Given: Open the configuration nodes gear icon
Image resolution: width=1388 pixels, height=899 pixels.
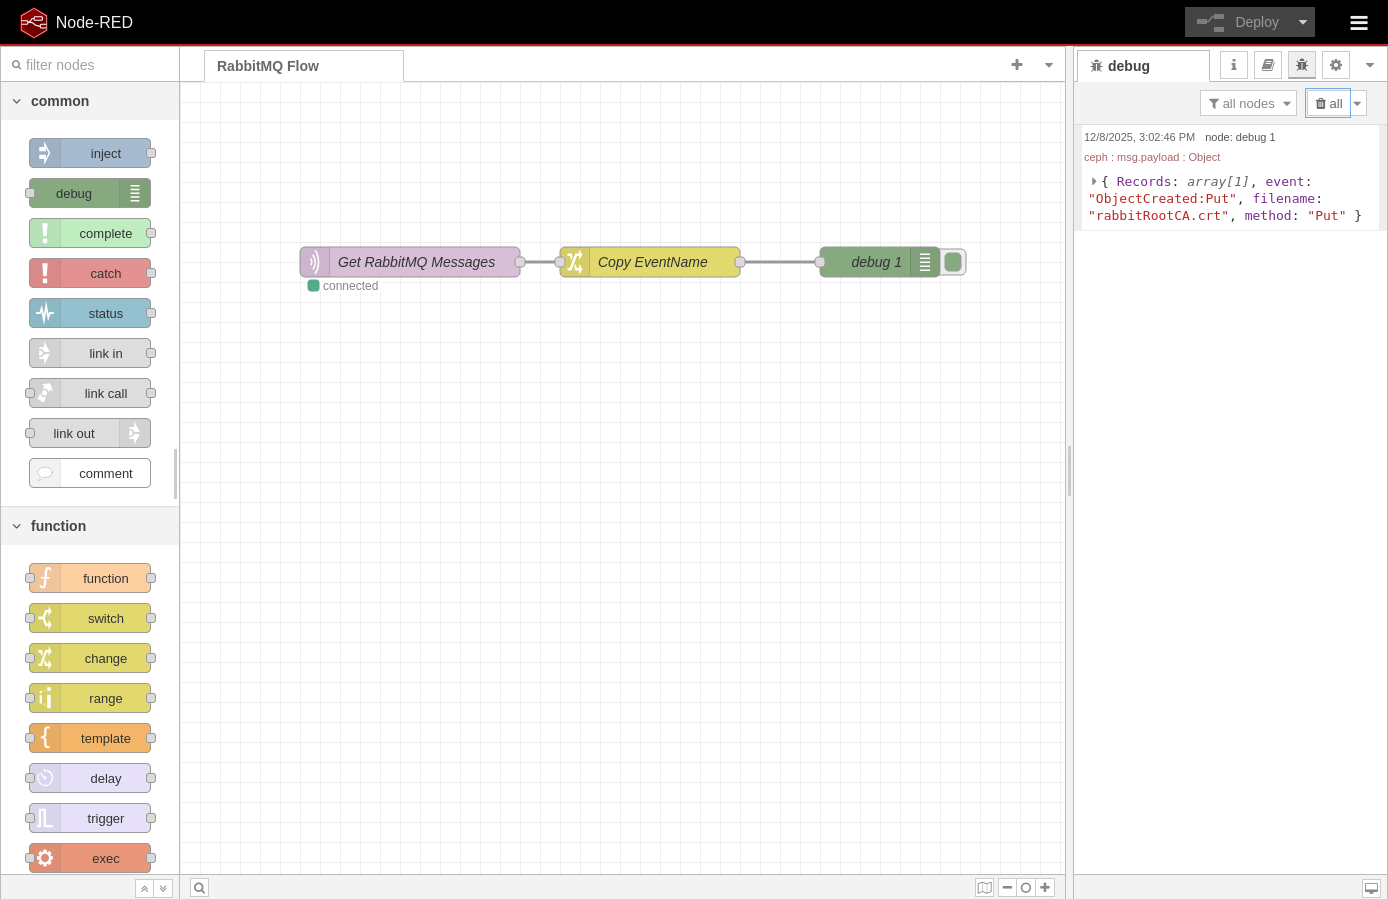Looking at the screenshot, I should (x=1335, y=65).
